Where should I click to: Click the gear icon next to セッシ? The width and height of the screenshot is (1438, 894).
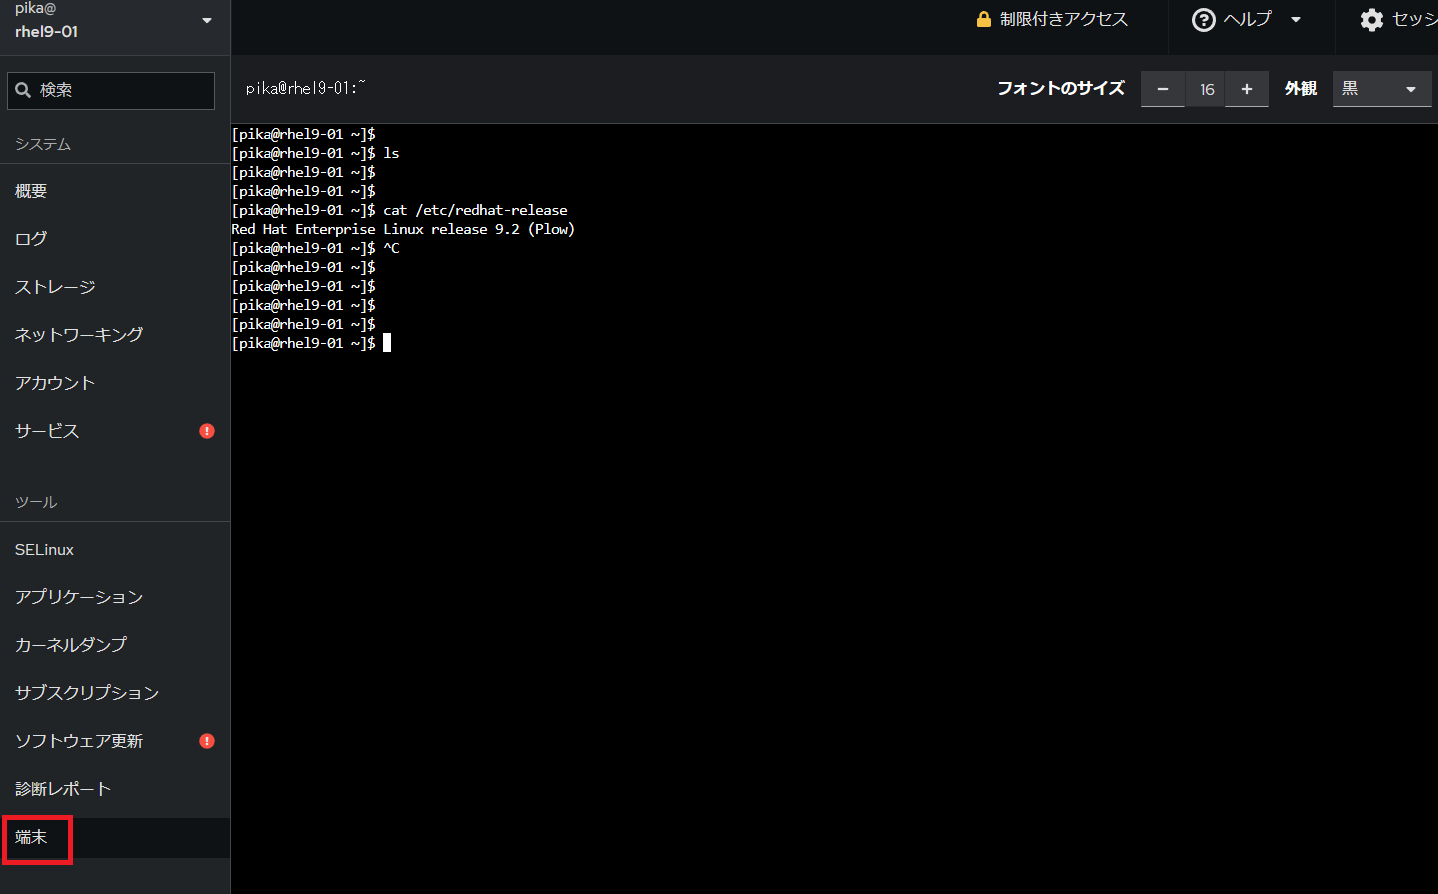1371,19
